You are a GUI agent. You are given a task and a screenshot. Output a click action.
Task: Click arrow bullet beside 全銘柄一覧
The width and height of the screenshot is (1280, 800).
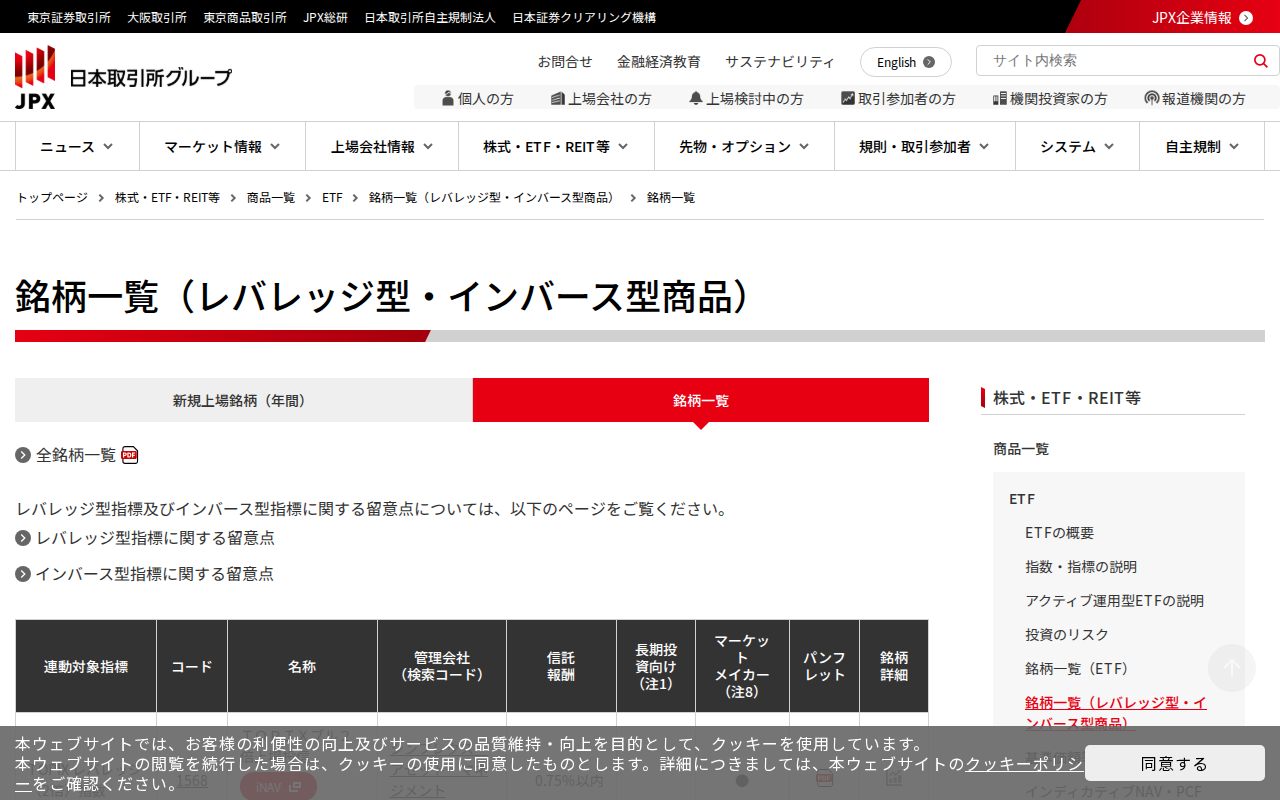coord(23,455)
